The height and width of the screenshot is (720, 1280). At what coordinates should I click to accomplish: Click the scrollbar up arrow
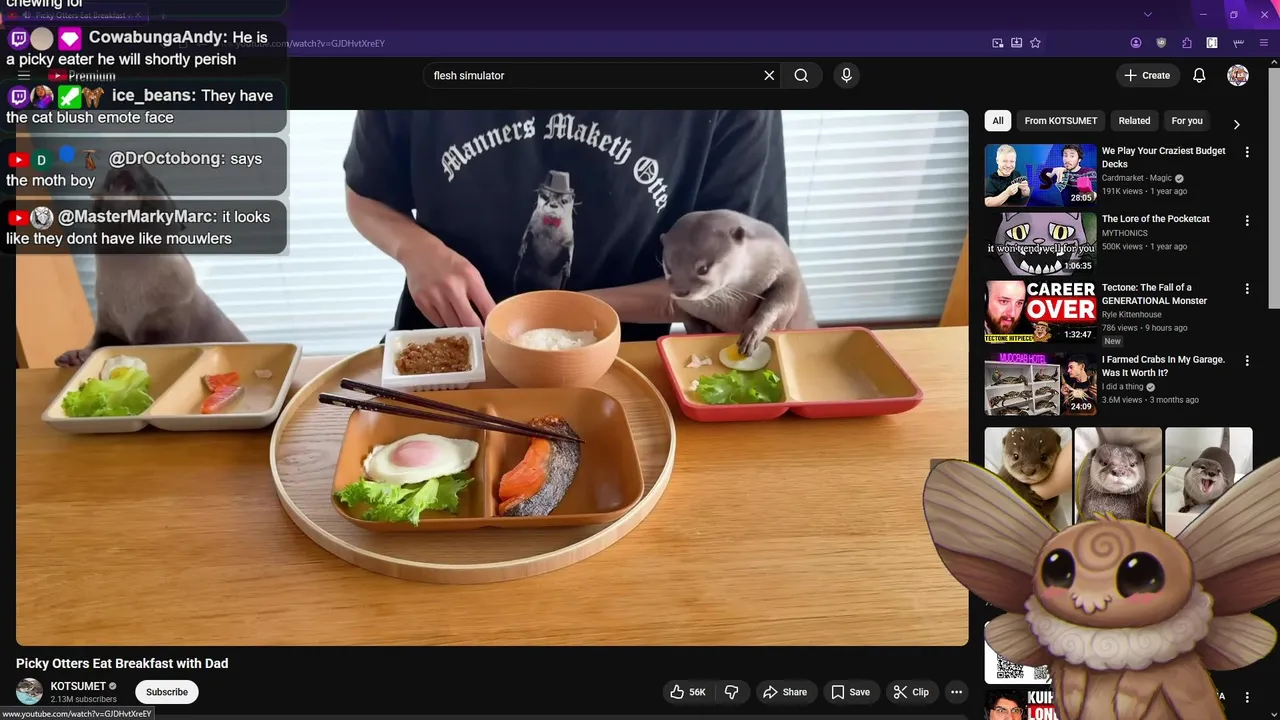coord(1274,64)
